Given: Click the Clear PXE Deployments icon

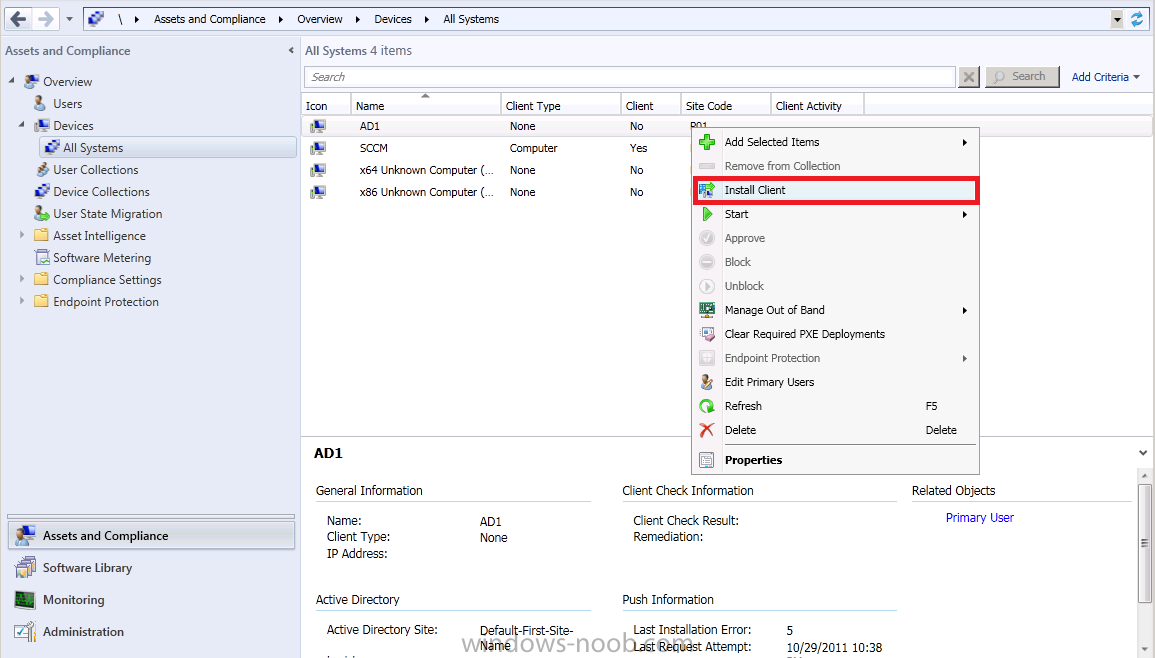Looking at the screenshot, I should coord(706,334).
